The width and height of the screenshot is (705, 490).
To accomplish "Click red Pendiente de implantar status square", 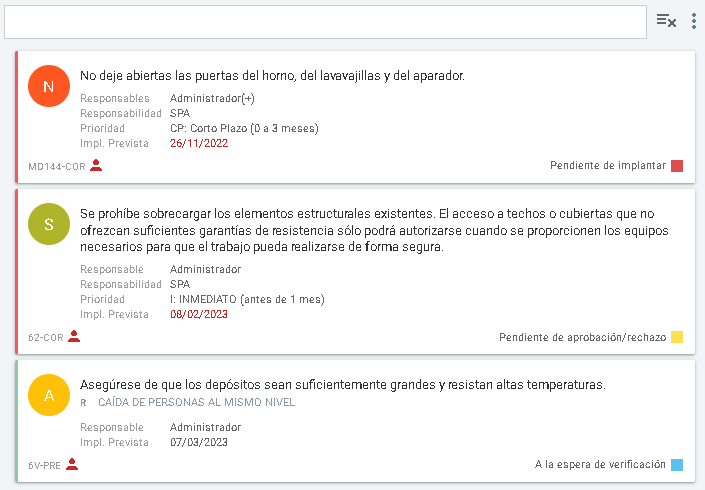I will tap(677, 166).
